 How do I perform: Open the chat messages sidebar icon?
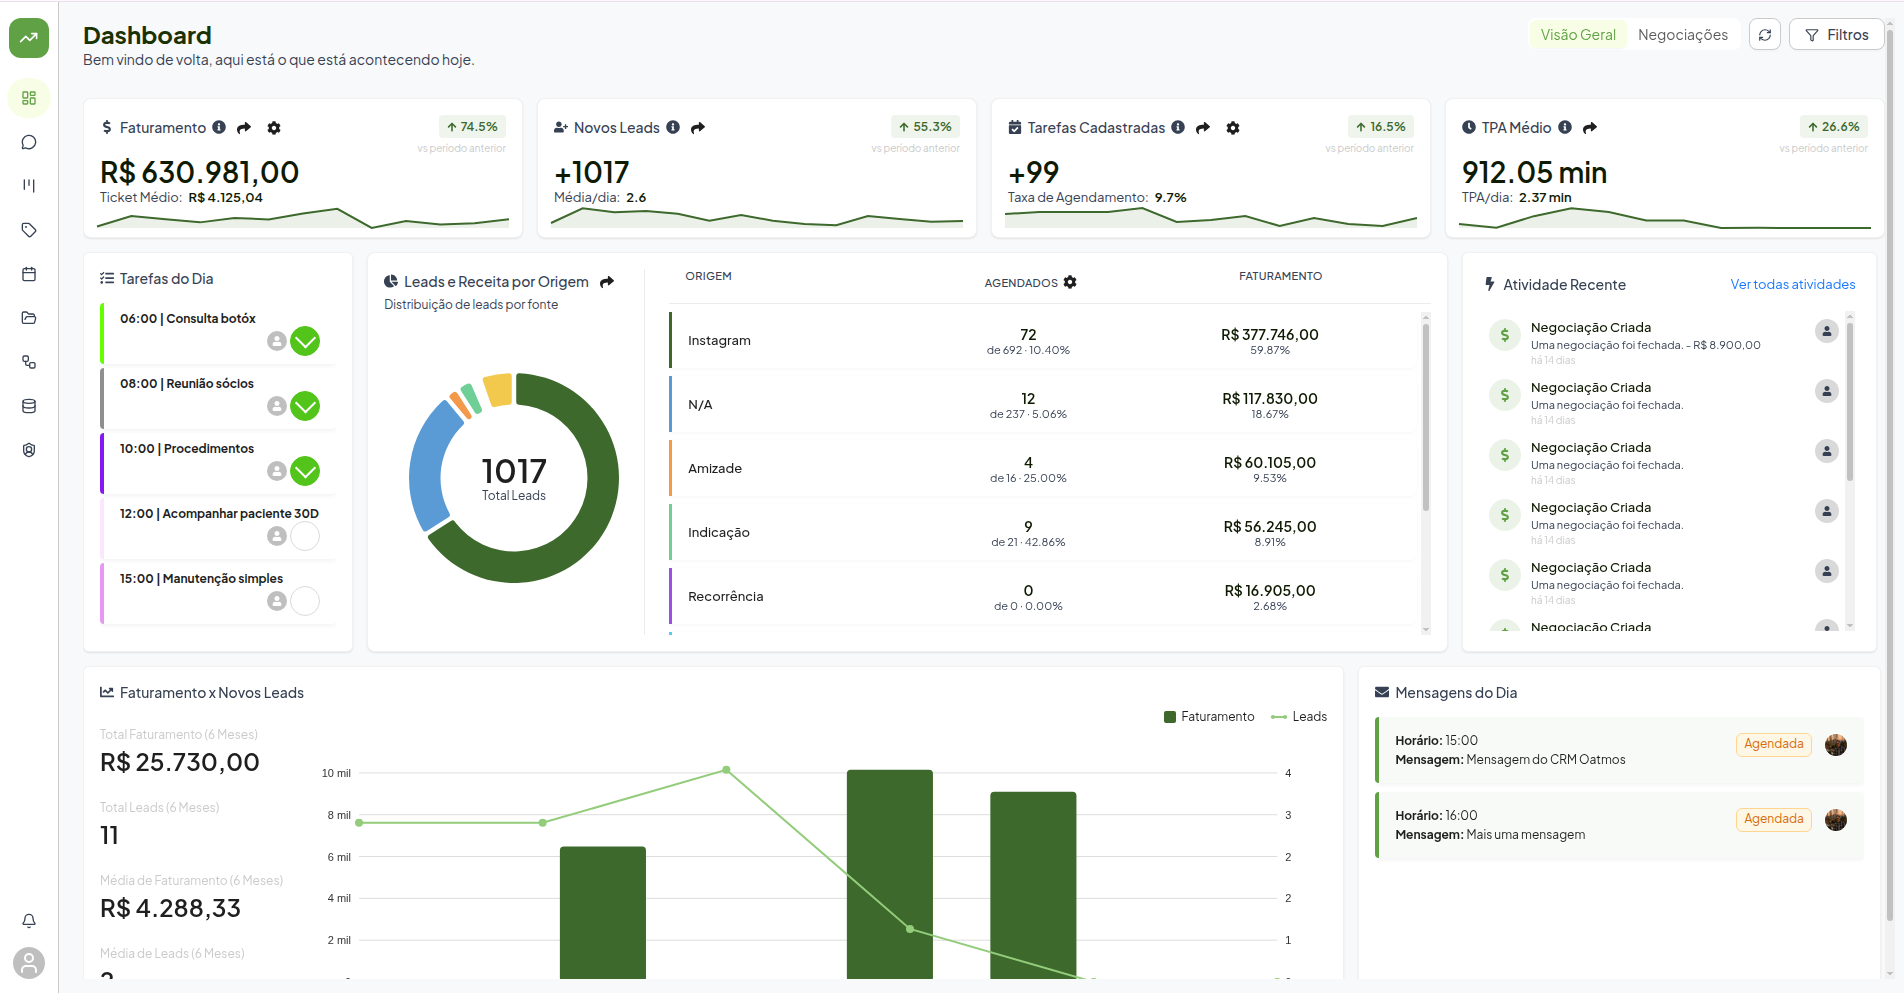[29, 142]
